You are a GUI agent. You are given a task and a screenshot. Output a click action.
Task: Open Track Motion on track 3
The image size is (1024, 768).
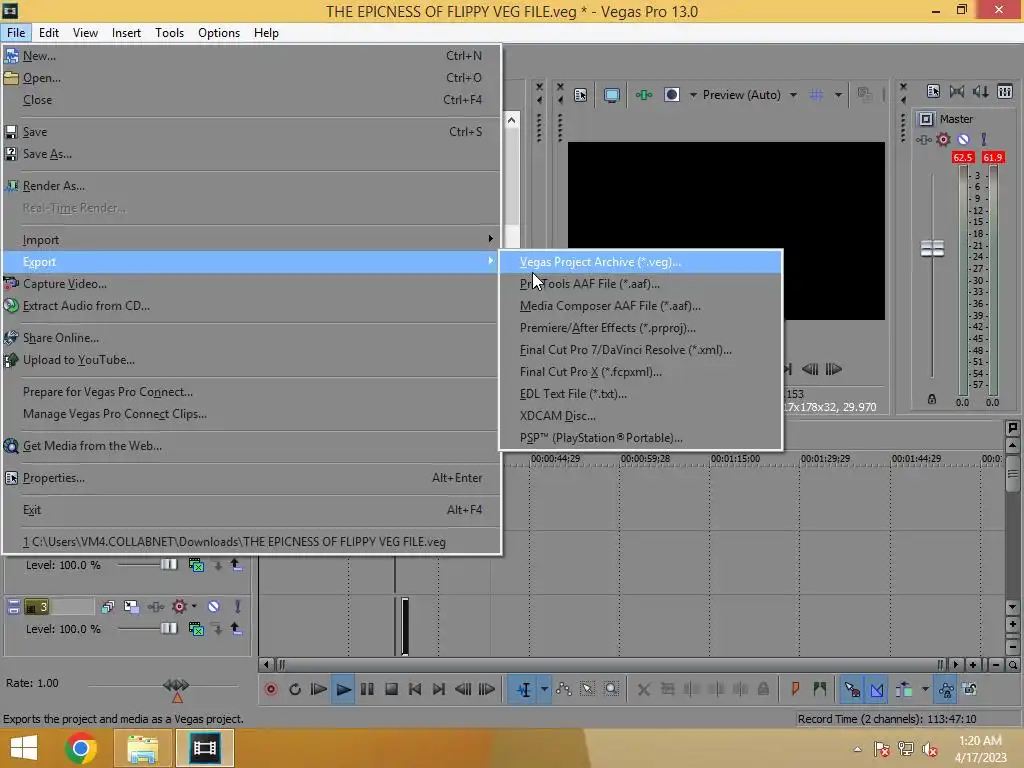point(131,607)
